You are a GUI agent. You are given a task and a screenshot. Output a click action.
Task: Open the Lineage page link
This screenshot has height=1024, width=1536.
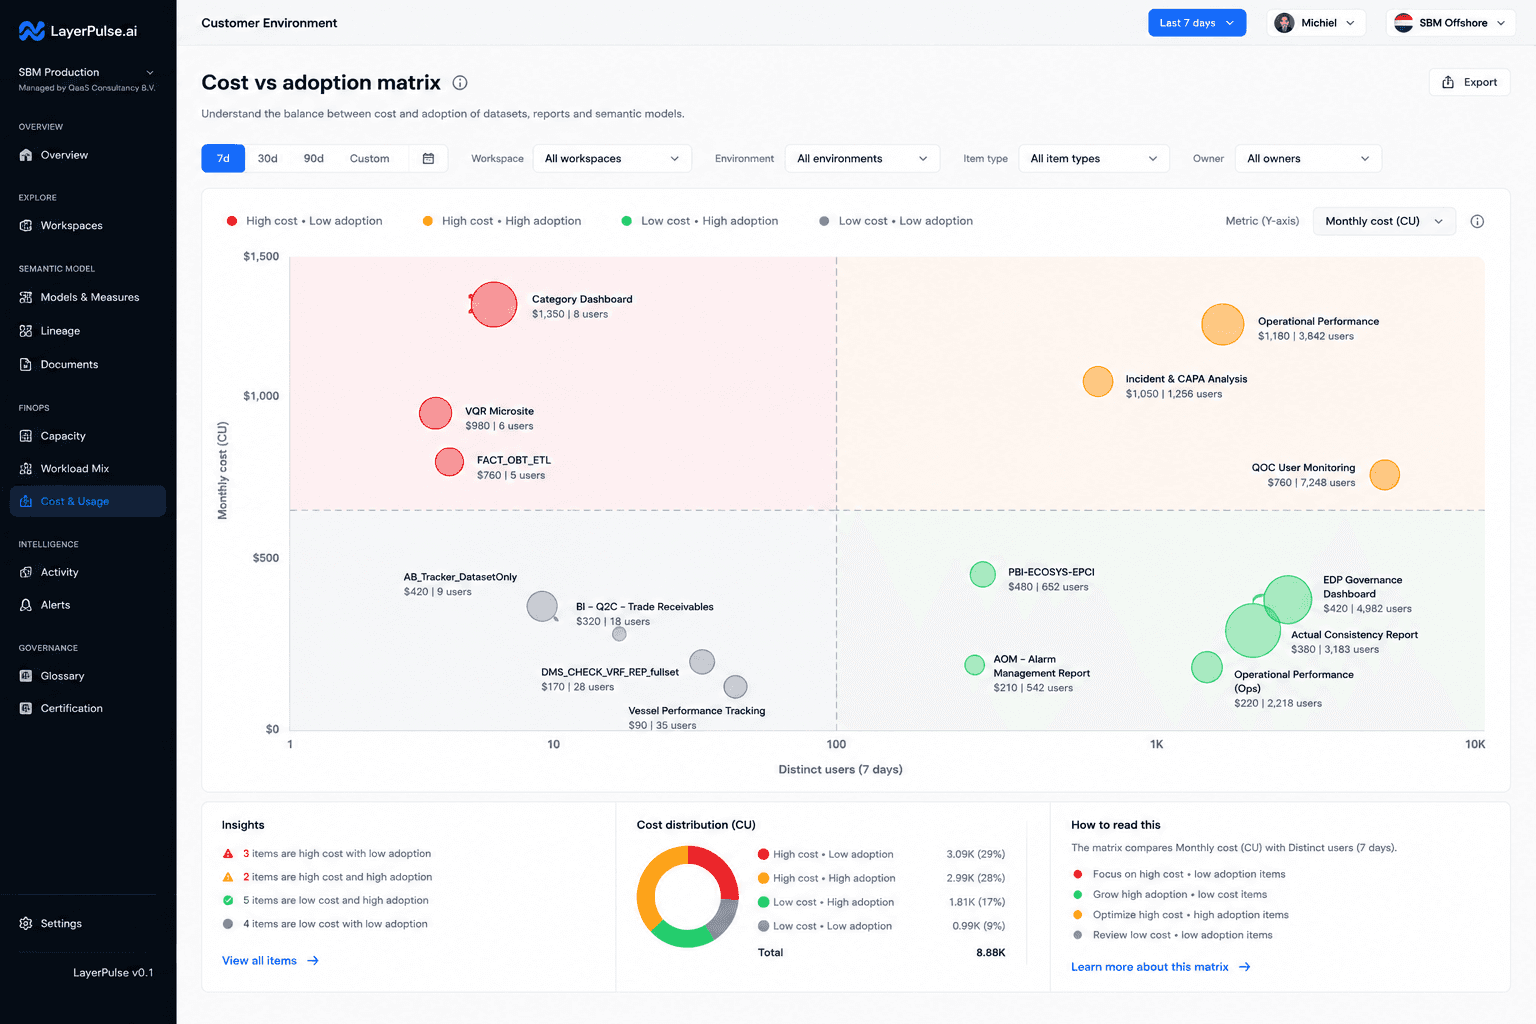[x=88, y=331]
